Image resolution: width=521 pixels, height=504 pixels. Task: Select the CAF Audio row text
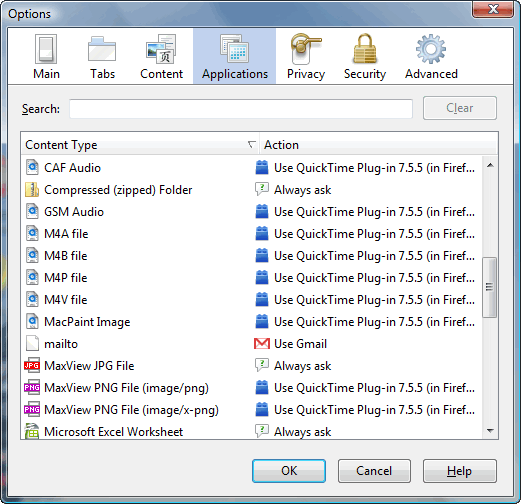pyautogui.click(x=72, y=168)
